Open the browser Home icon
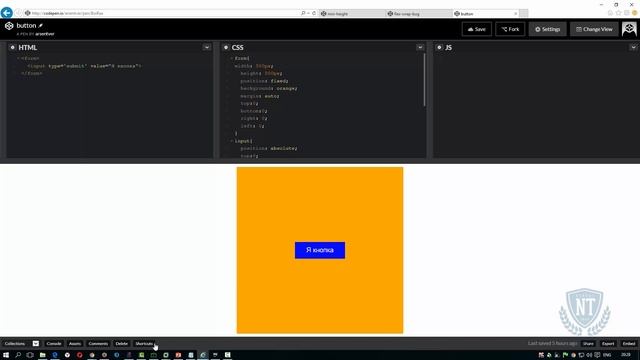 (611, 13)
